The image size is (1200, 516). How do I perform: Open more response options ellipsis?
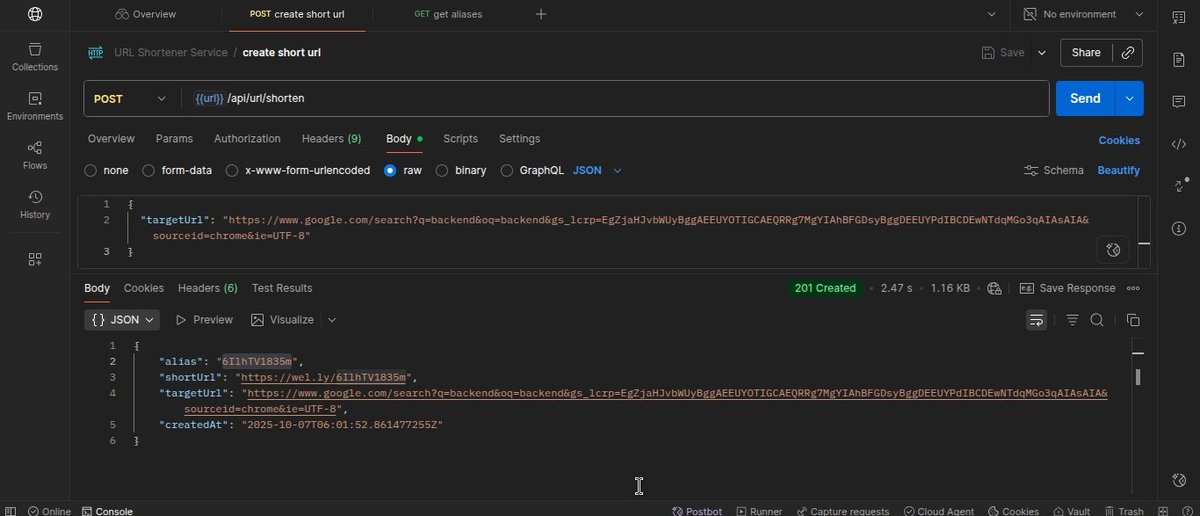1133,288
